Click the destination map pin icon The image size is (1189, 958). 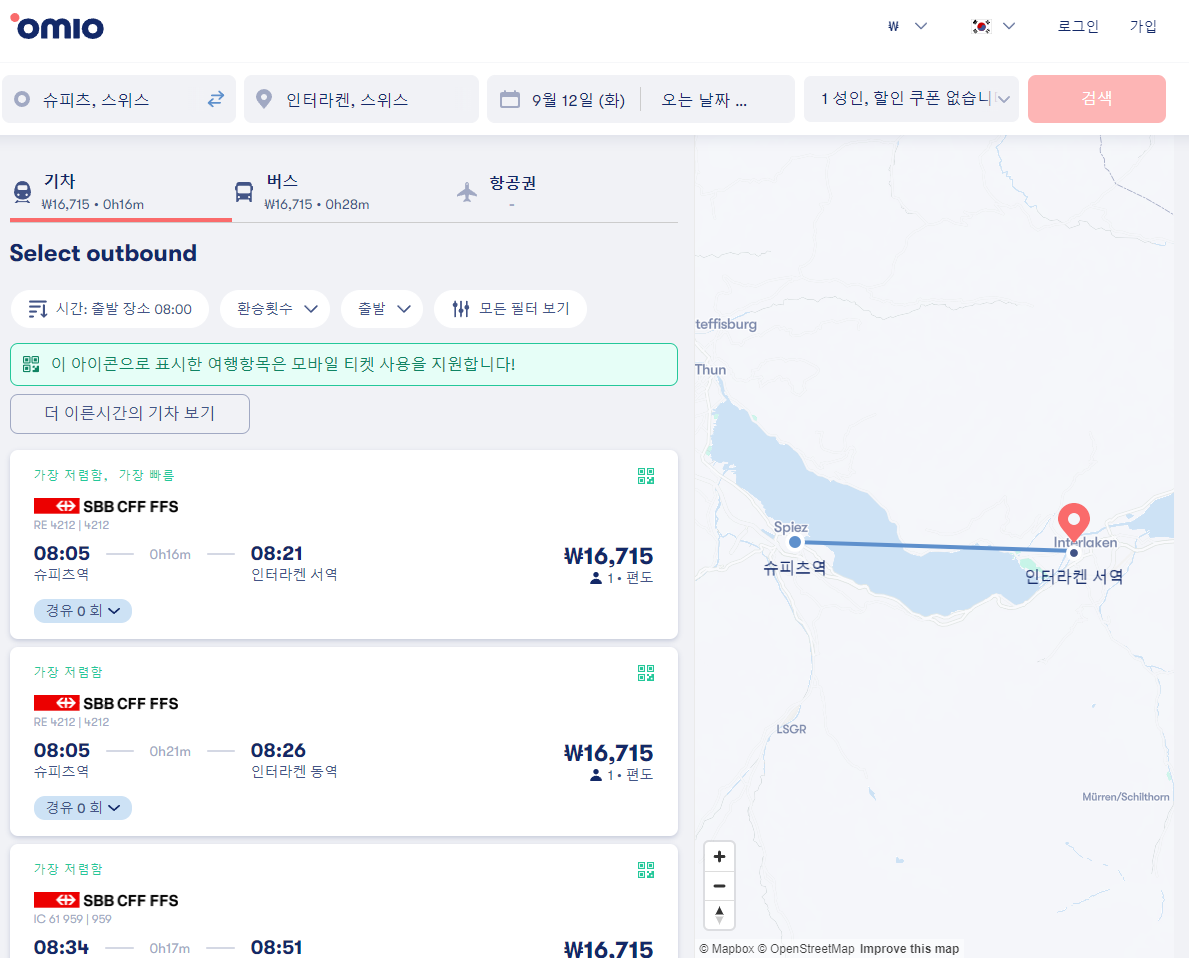click(264, 99)
